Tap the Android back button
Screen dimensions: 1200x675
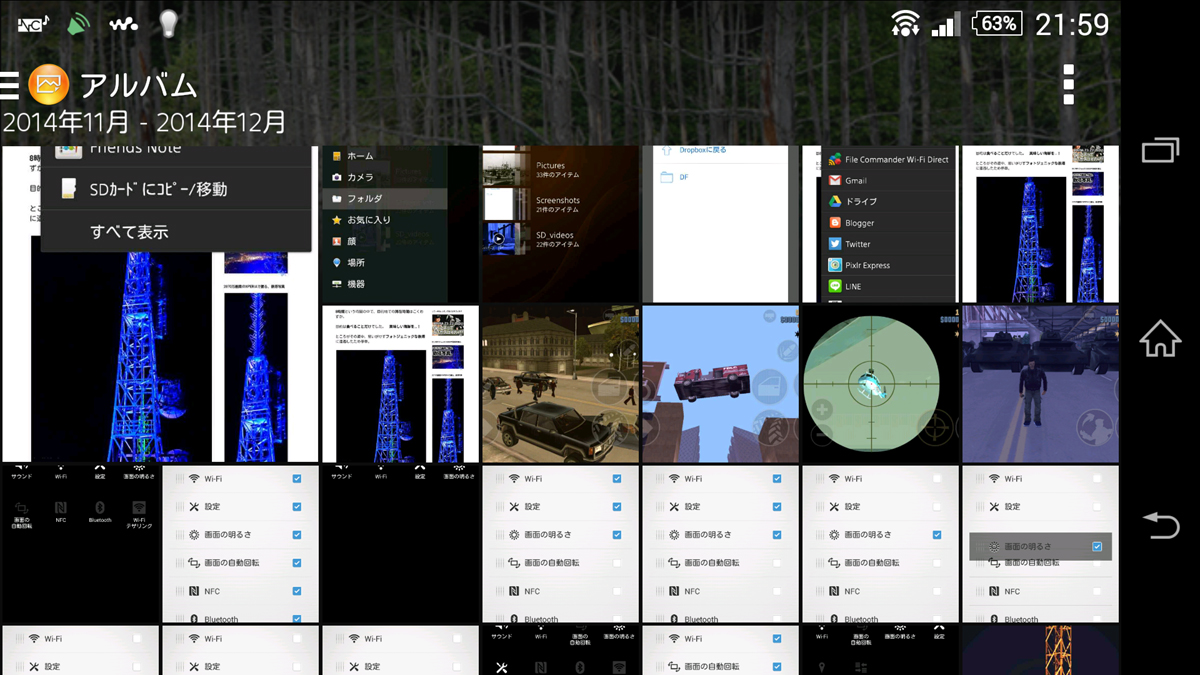(1160, 525)
